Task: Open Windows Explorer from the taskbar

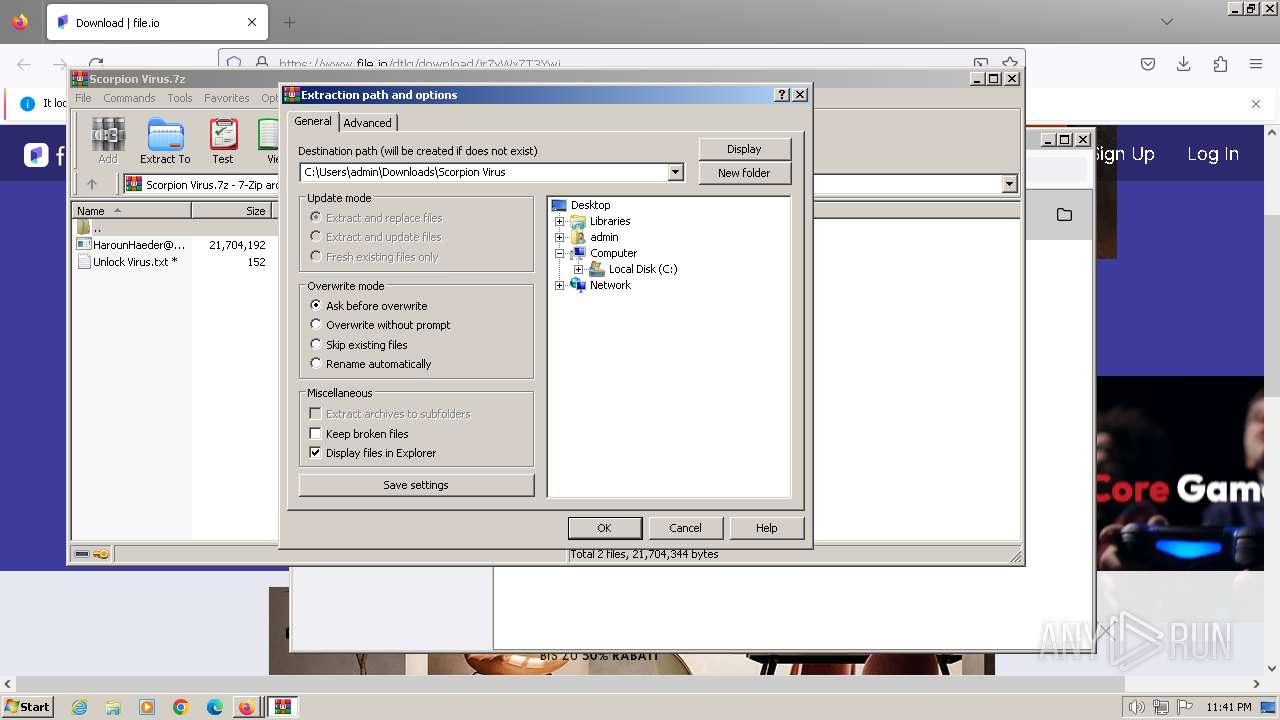Action: (113, 707)
